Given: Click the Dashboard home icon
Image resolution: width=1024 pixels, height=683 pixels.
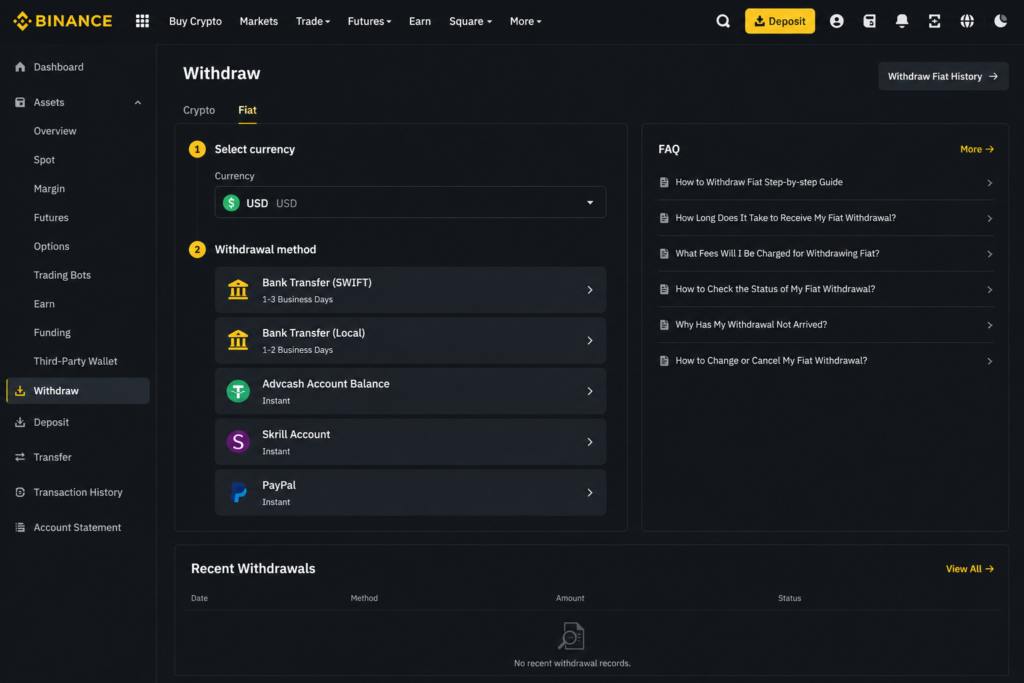Looking at the screenshot, I should pyautogui.click(x=20, y=67).
